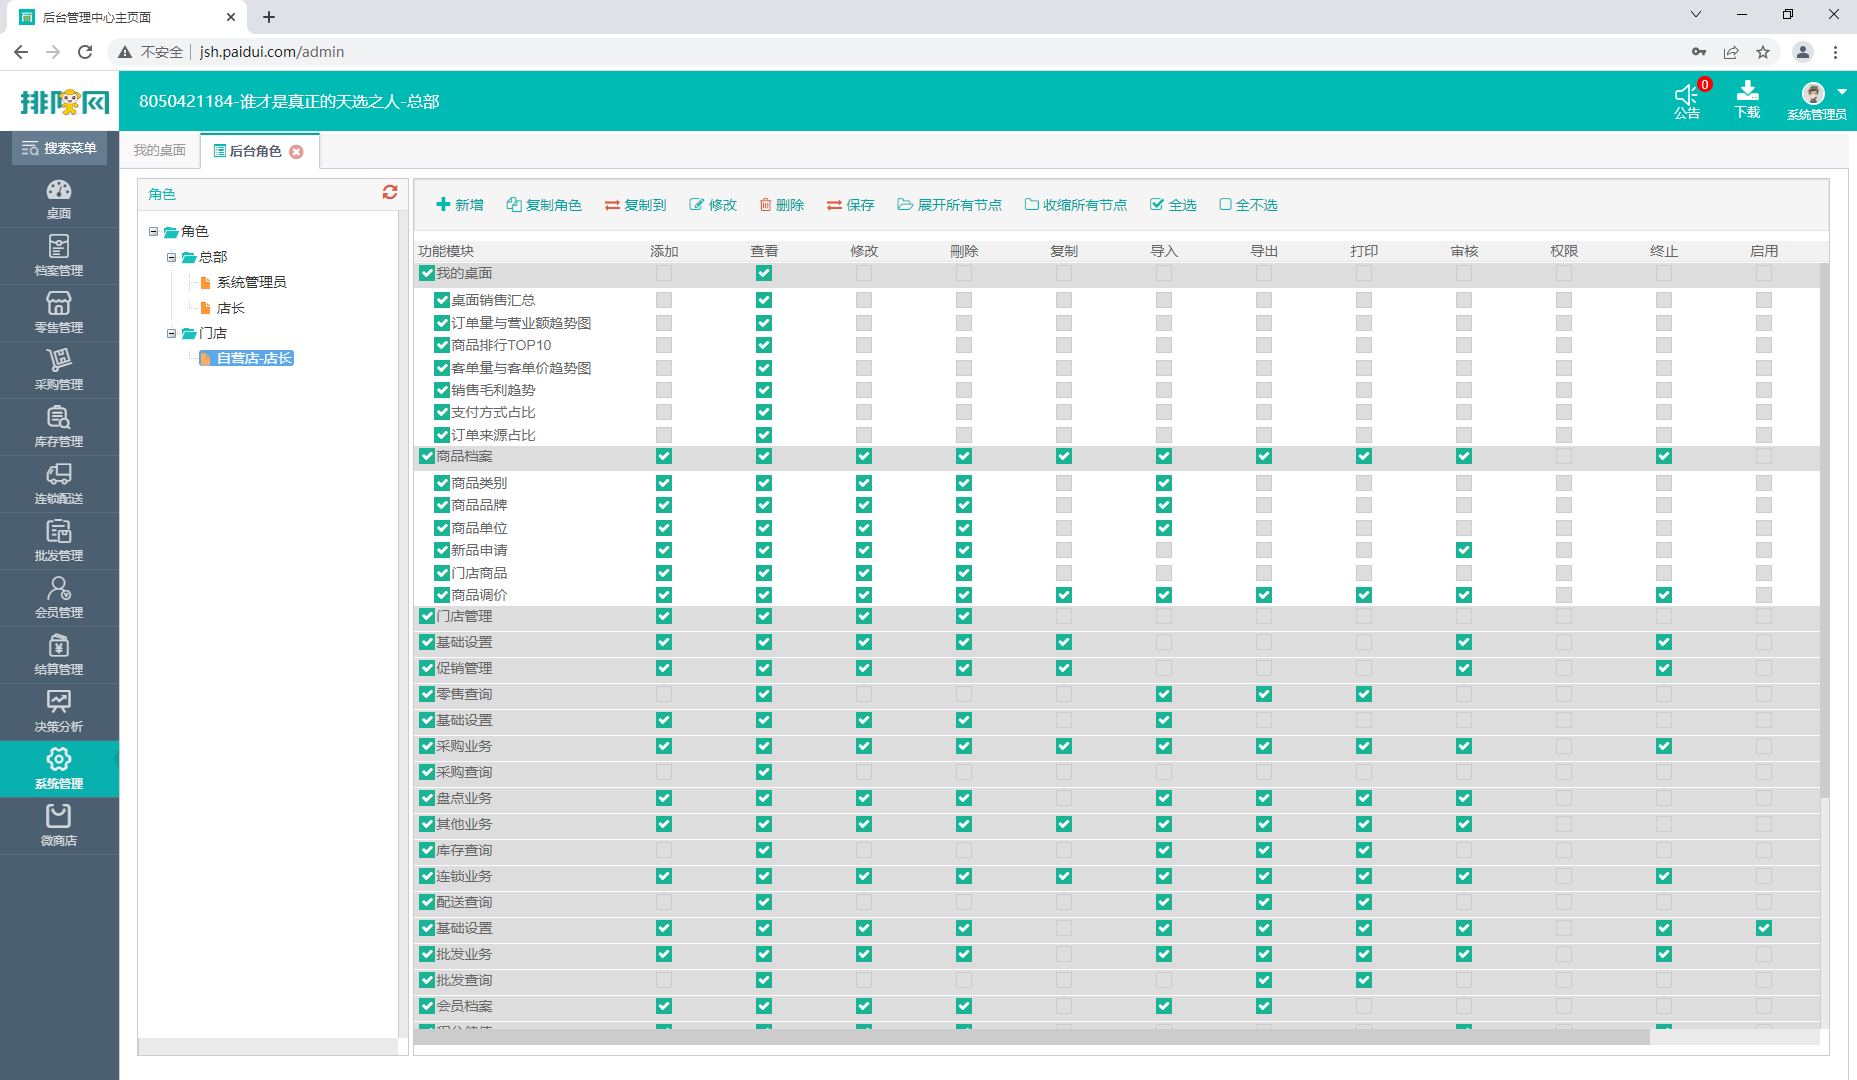This screenshot has width=1857, height=1080.
Task: Click the horizontal scrollbar of the permissions table
Action: [x=1032, y=1038]
